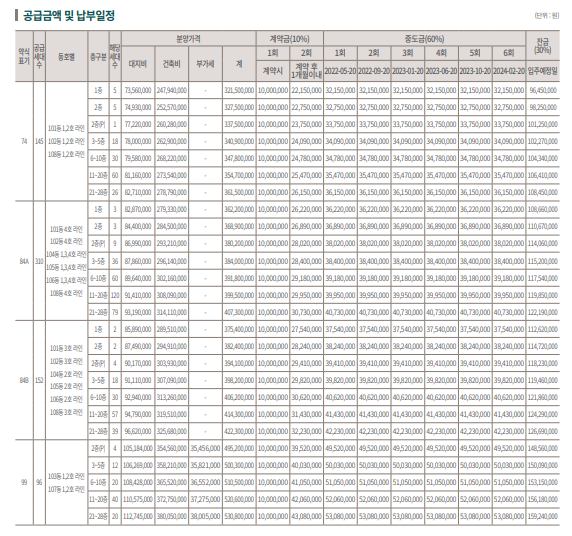Image resolution: width=572 pixels, height=536 pixels.
Task: Click the total price '422,300,000'
Action: coord(239,431)
